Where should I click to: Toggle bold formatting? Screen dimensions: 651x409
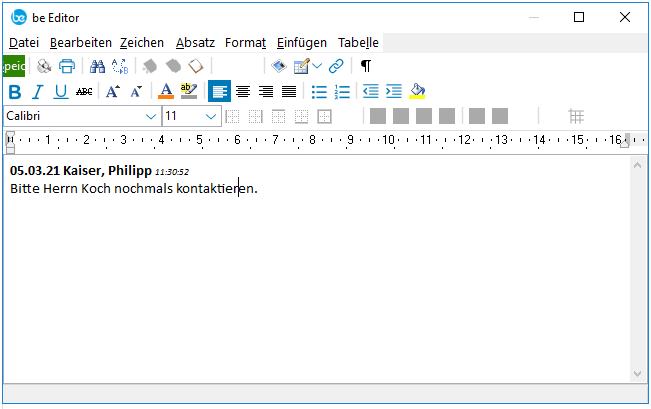coord(14,92)
